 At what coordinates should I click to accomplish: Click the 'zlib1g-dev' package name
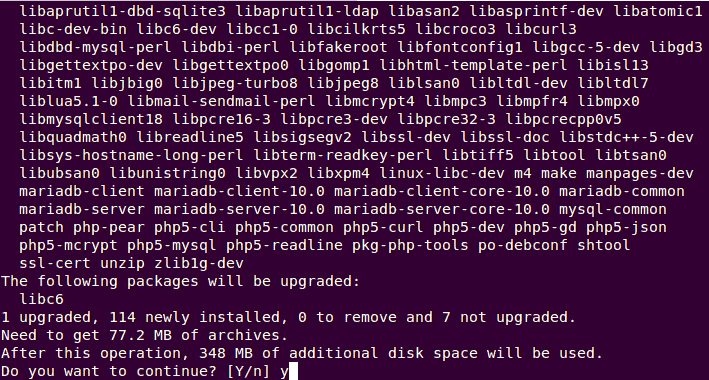point(199,263)
